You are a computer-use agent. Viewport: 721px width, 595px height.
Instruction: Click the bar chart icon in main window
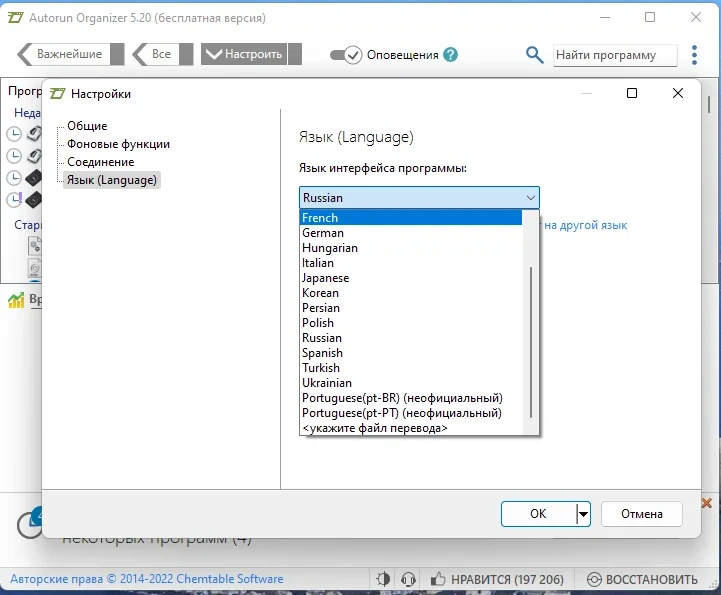16,300
